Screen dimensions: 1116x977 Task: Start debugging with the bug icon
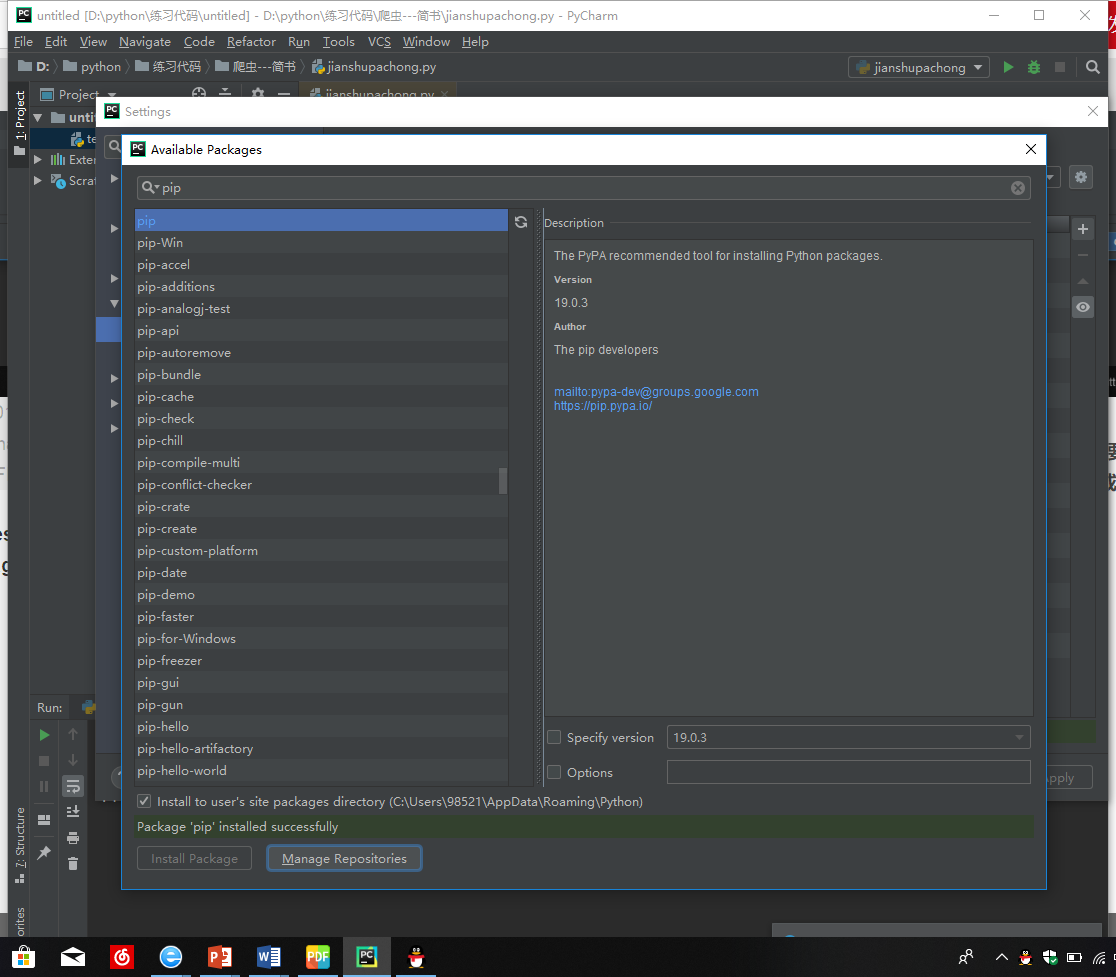pyautogui.click(x=1033, y=67)
